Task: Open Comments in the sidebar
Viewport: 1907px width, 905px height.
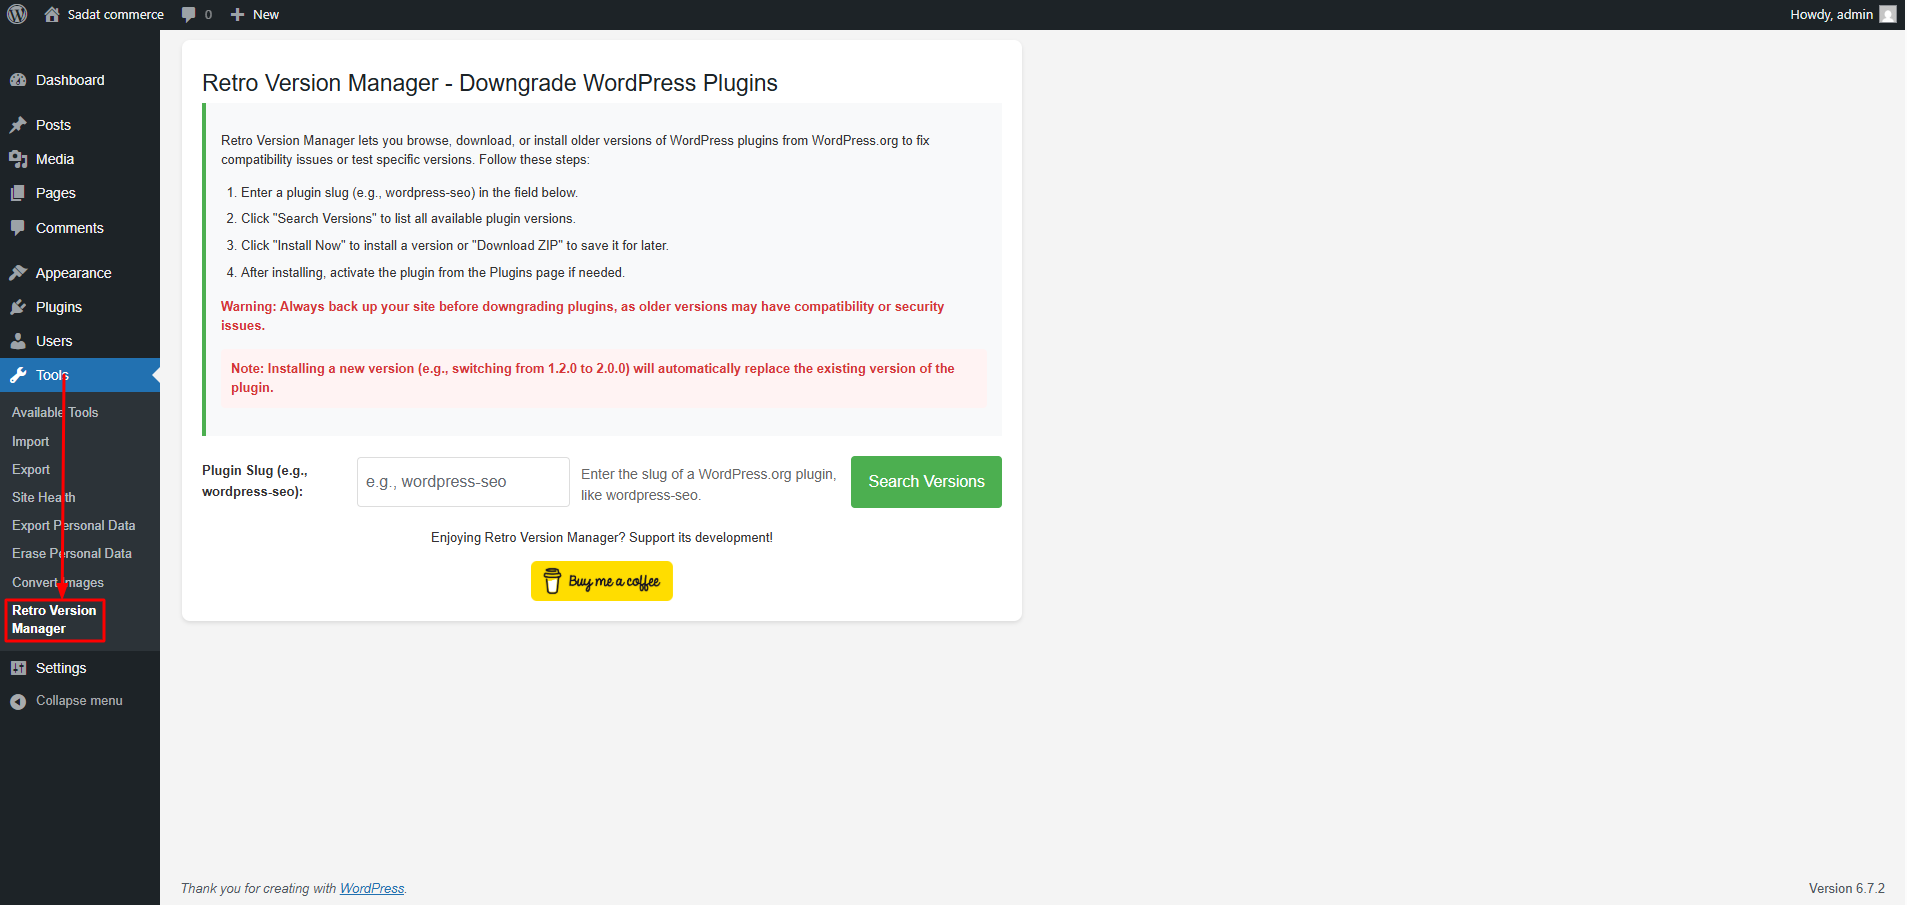Action: click(x=80, y=228)
